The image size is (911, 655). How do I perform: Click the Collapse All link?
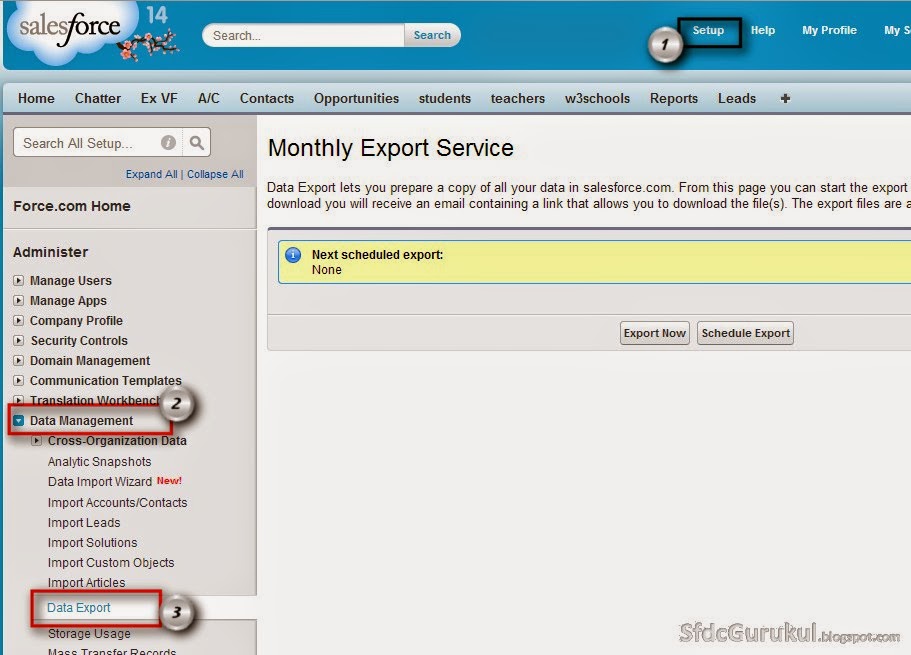coord(215,174)
